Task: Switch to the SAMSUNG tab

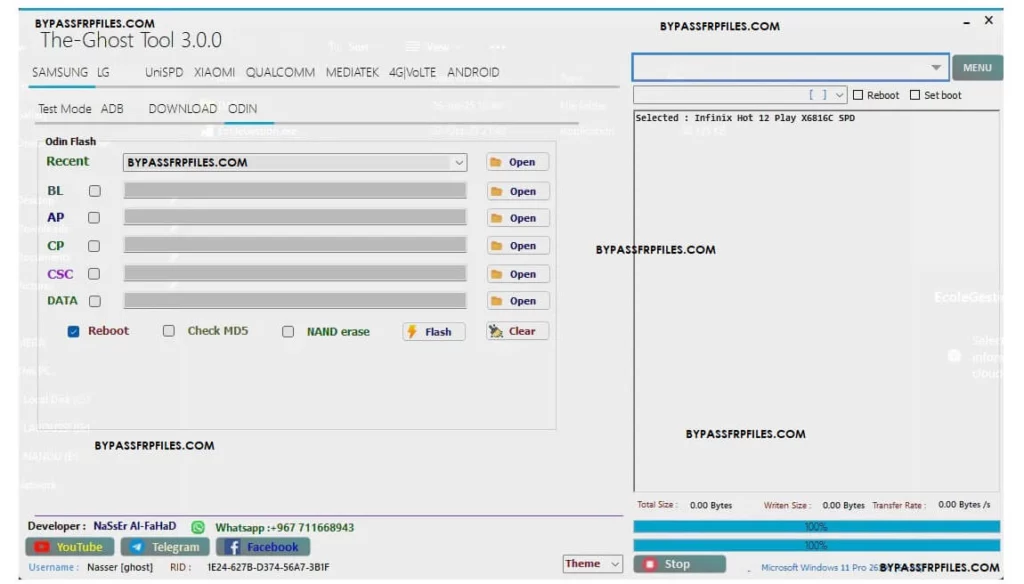Action: tap(60, 73)
